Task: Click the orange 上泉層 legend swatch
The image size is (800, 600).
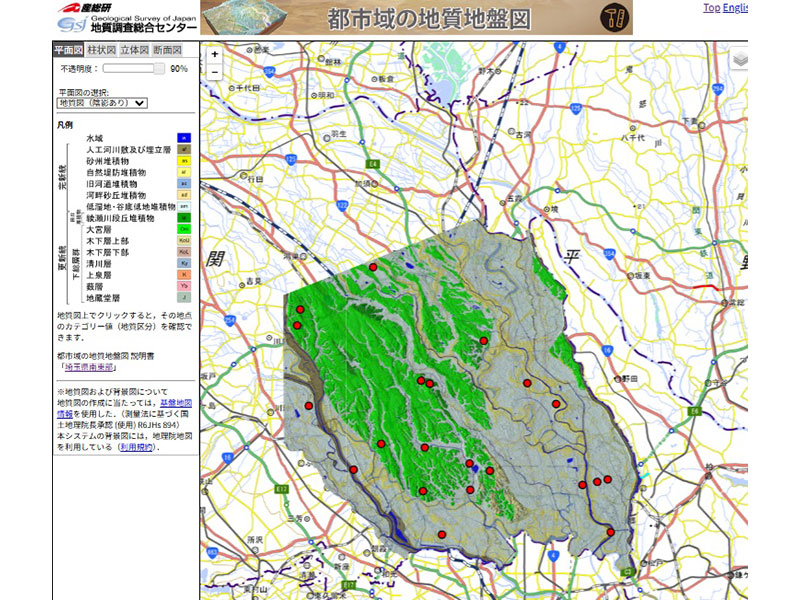Action: click(184, 274)
